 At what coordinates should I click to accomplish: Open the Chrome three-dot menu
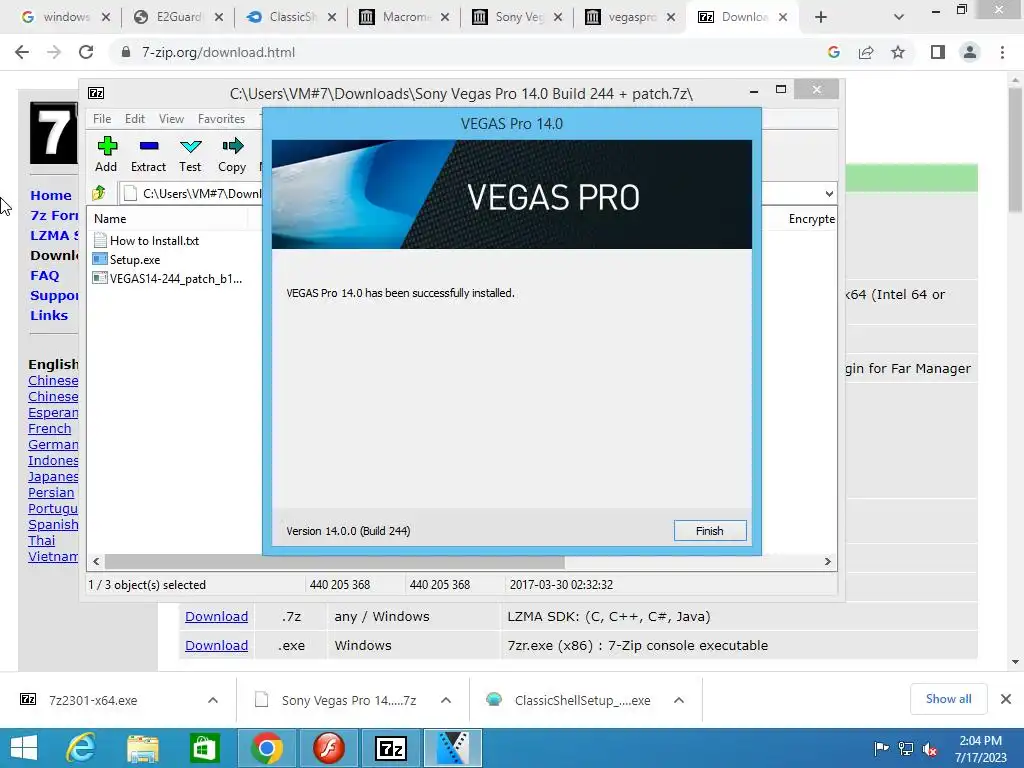pos(1002,52)
